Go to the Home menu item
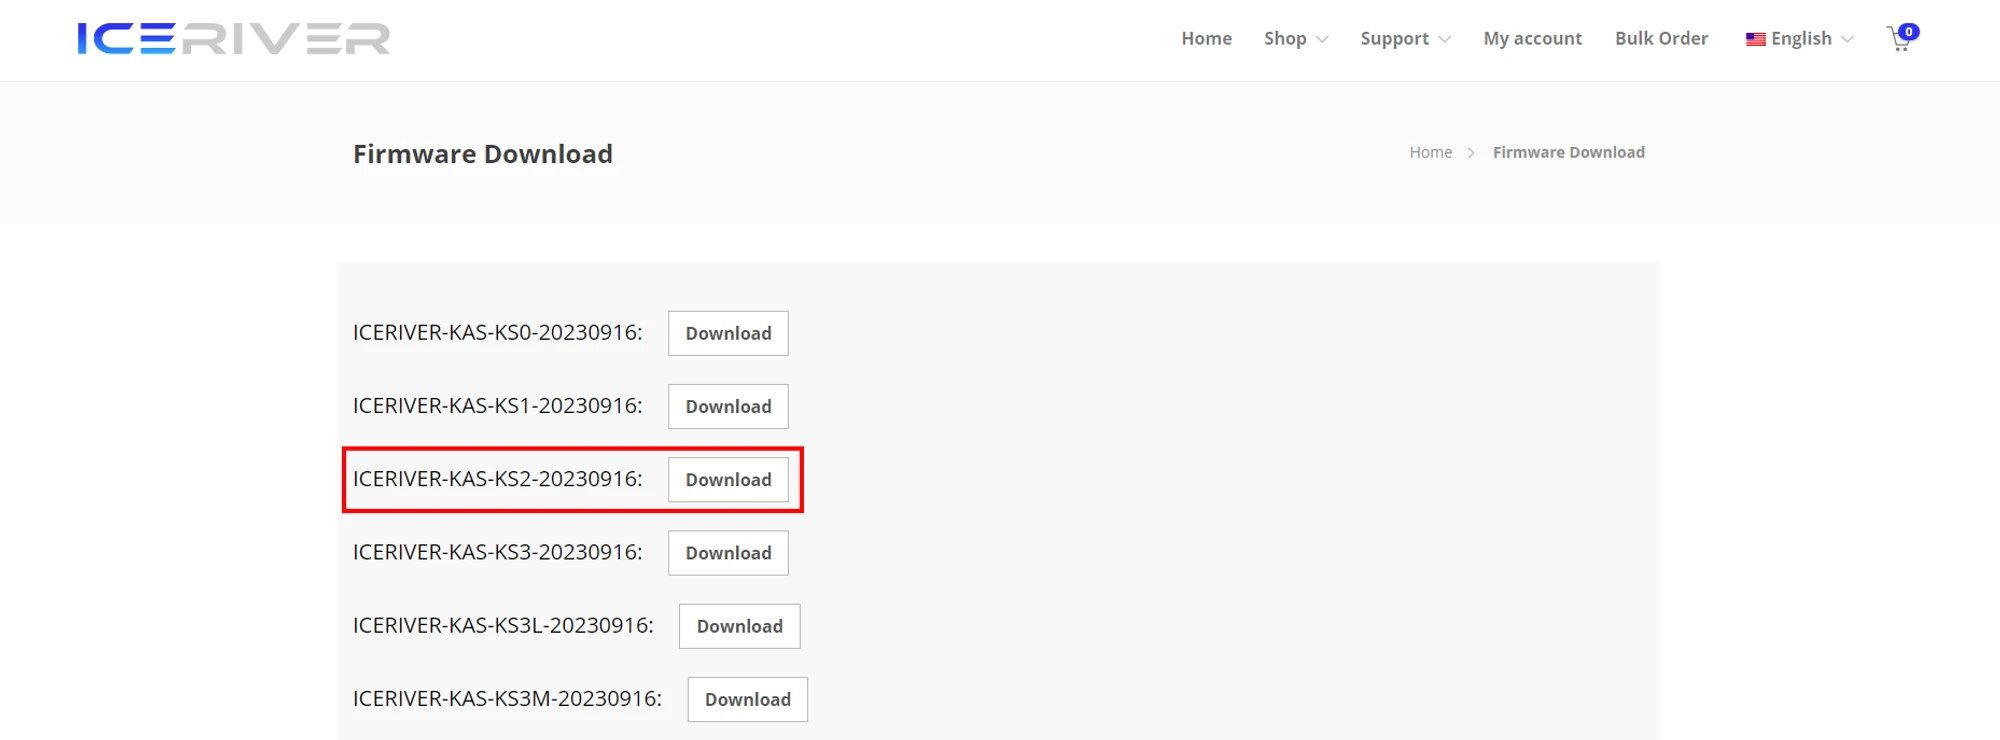This screenshot has width=2000, height=740. coord(1206,39)
